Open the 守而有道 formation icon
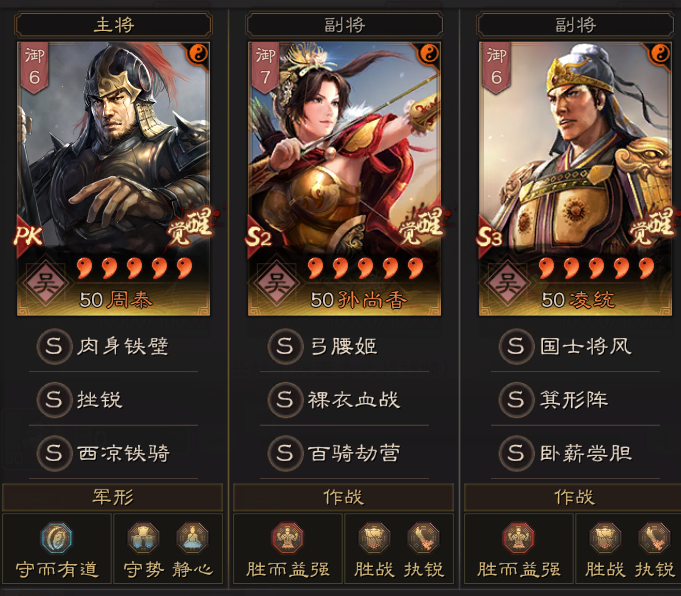 coord(56,538)
